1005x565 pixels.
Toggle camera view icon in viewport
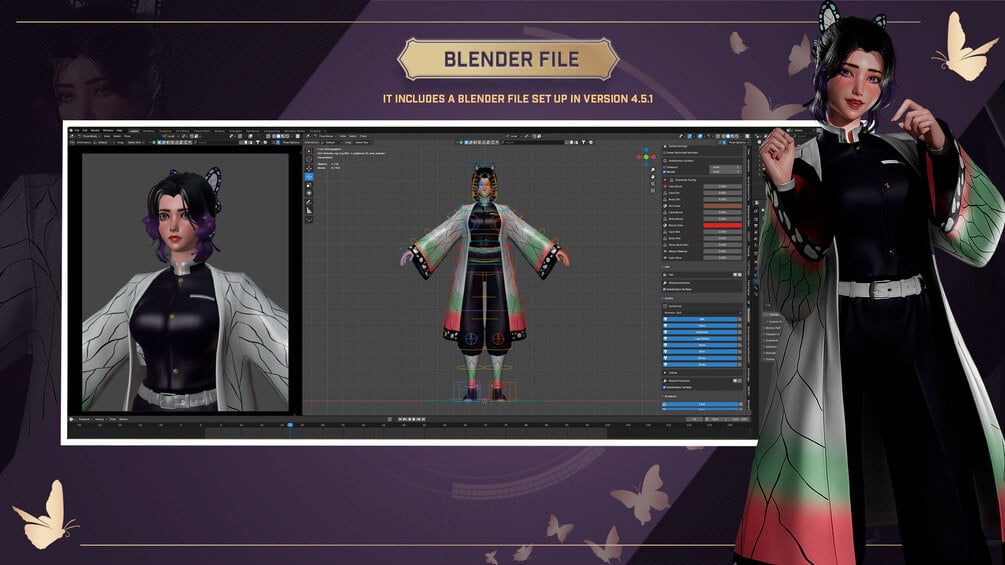tap(652, 184)
